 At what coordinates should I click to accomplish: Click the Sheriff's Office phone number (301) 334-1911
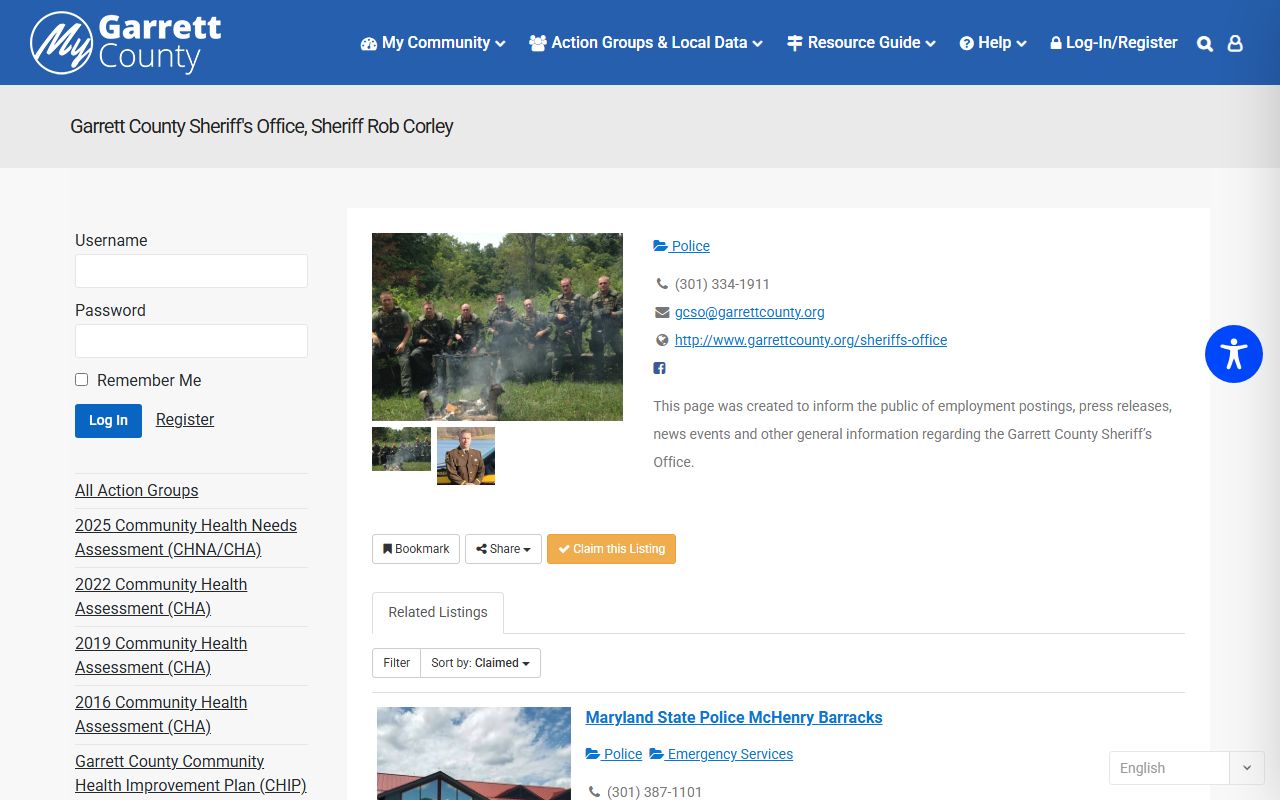click(x=722, y=284)
